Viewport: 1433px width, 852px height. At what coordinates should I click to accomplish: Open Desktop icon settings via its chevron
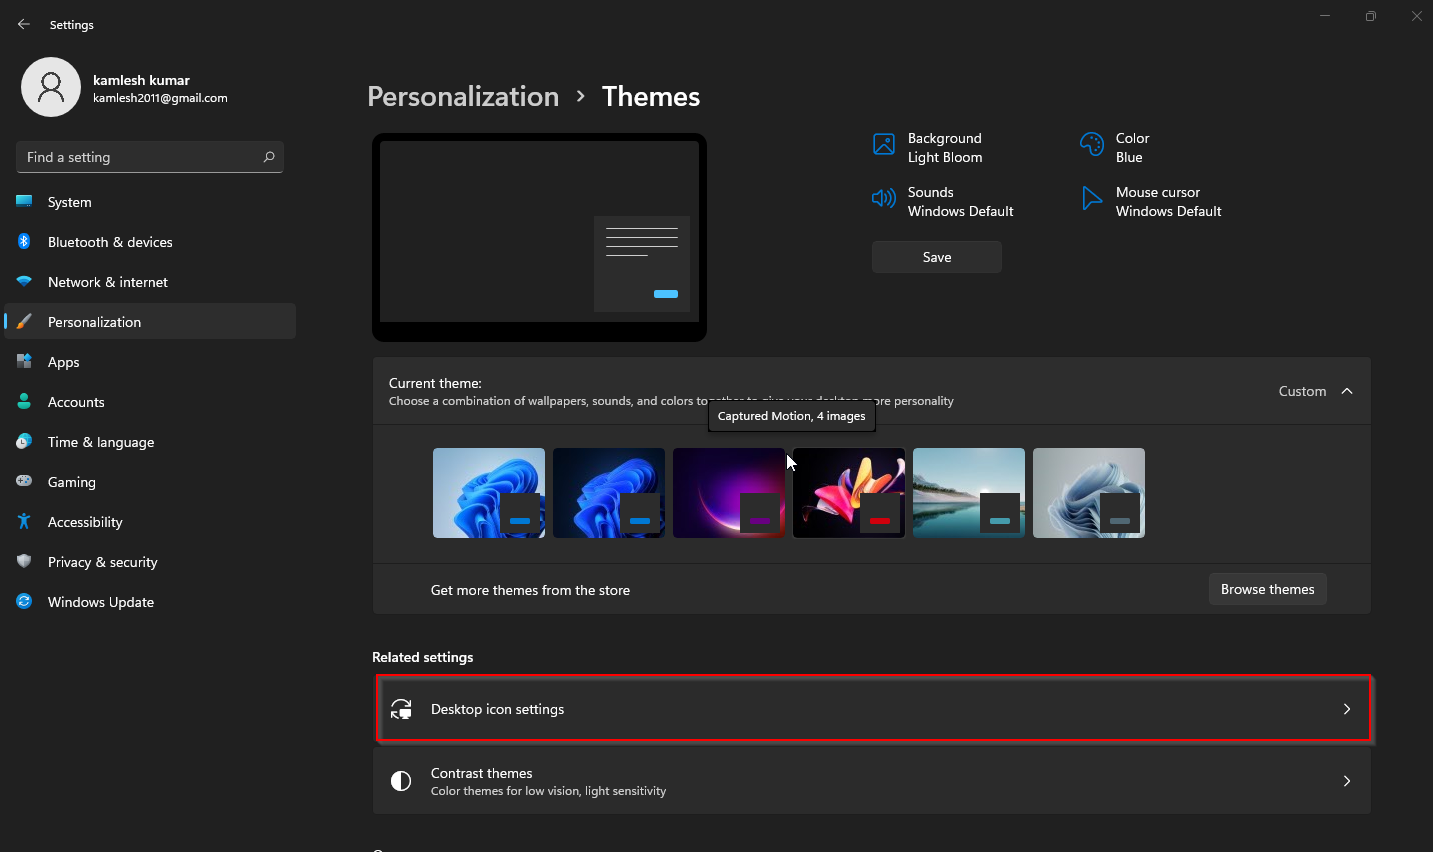[1346, 708]
